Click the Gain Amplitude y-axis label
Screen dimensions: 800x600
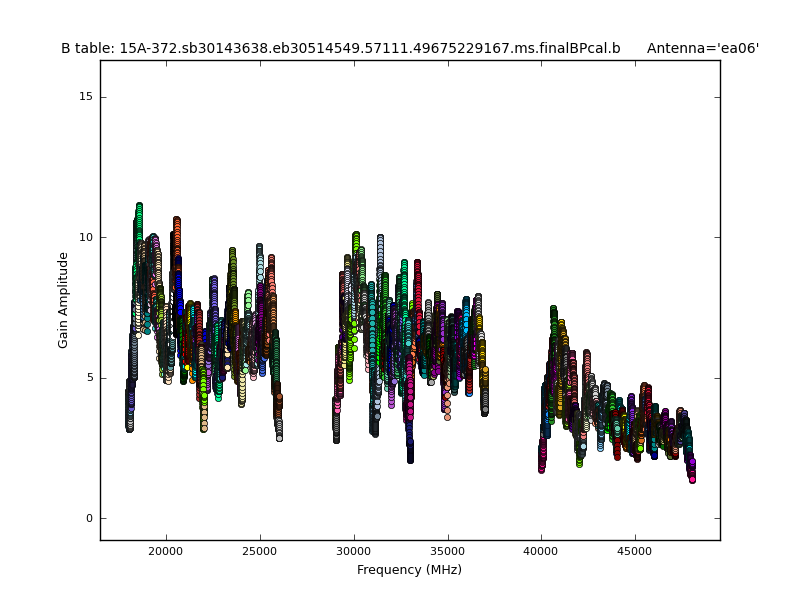(63, 300)
